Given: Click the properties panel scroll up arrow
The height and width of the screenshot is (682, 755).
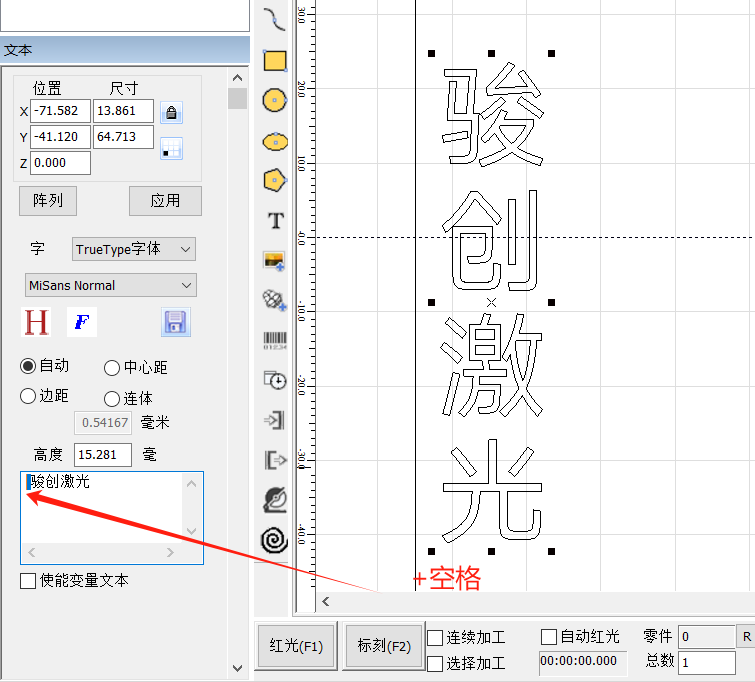Looking at the screenshot, I should [237, 78].
